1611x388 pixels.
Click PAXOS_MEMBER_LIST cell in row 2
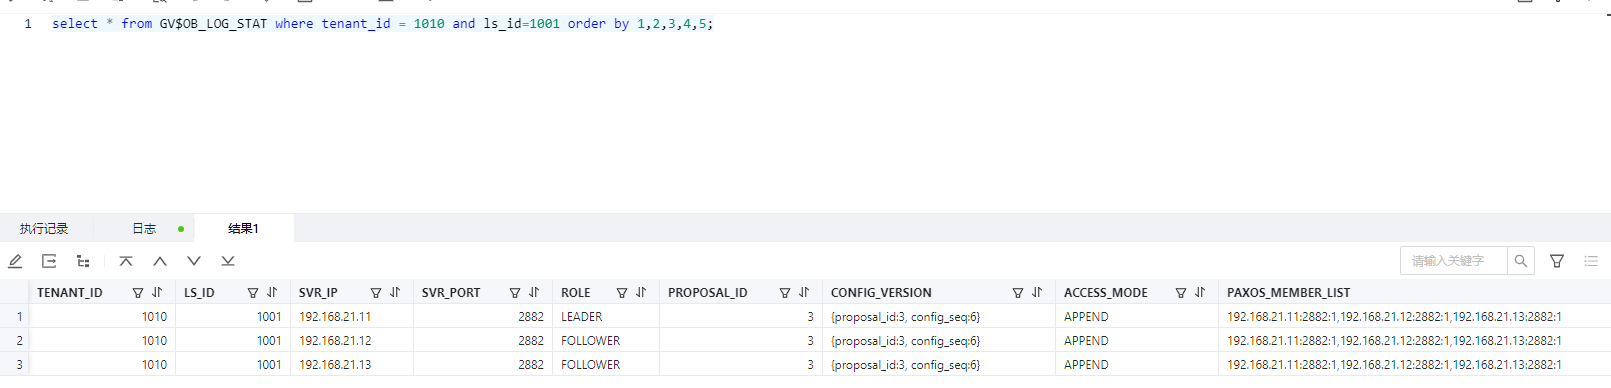pyautogui.click(x=1414, y=341)
